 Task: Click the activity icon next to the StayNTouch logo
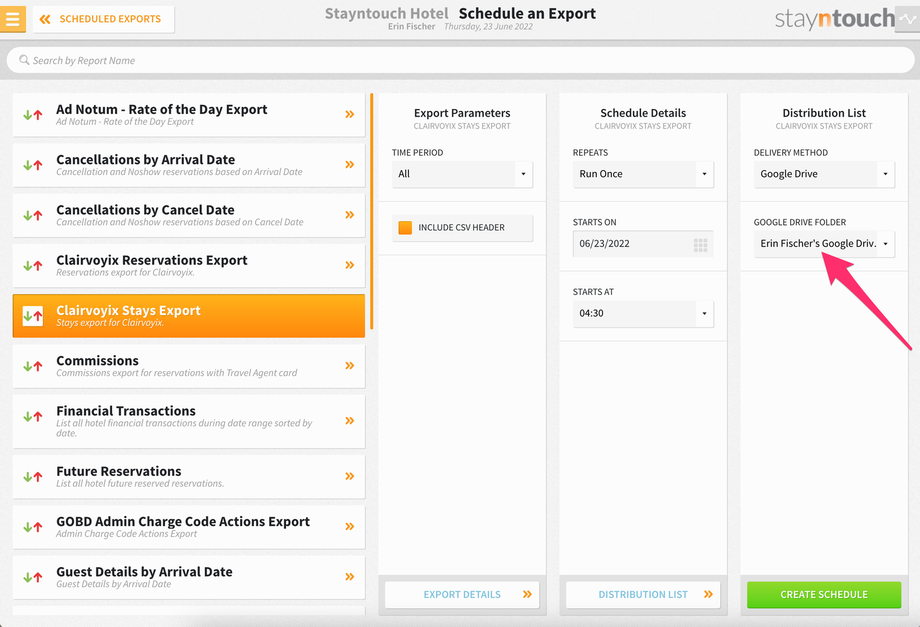[x=908, y=19]
